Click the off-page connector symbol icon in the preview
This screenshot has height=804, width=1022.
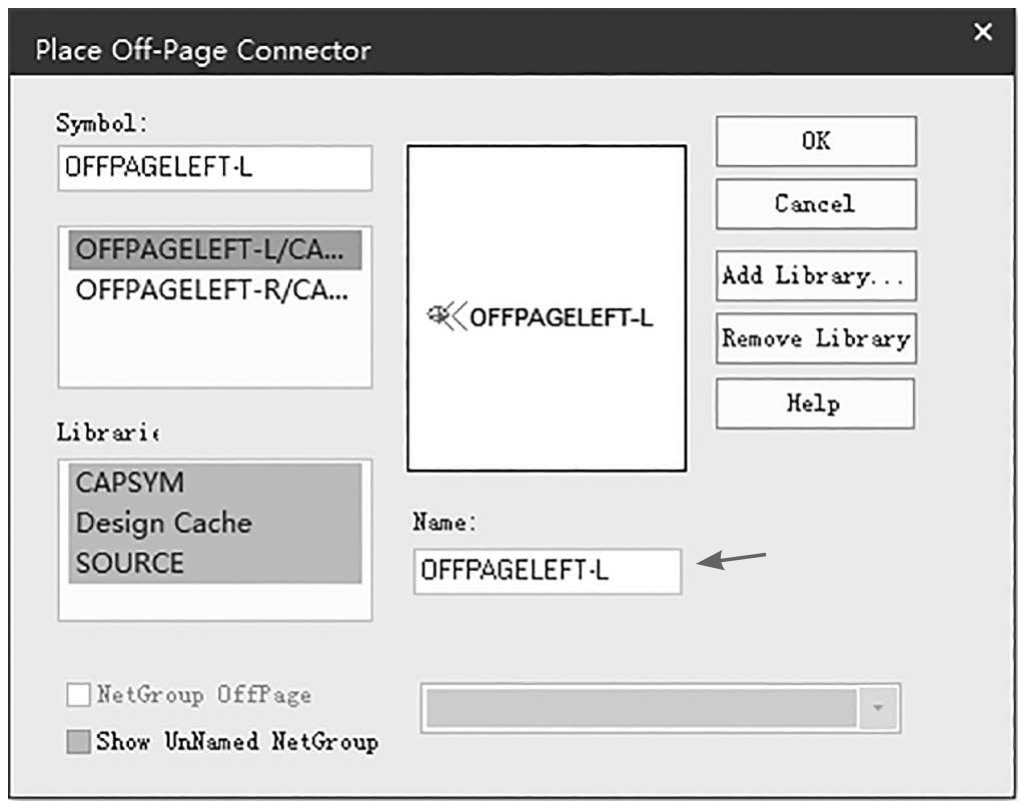point(446,317)
